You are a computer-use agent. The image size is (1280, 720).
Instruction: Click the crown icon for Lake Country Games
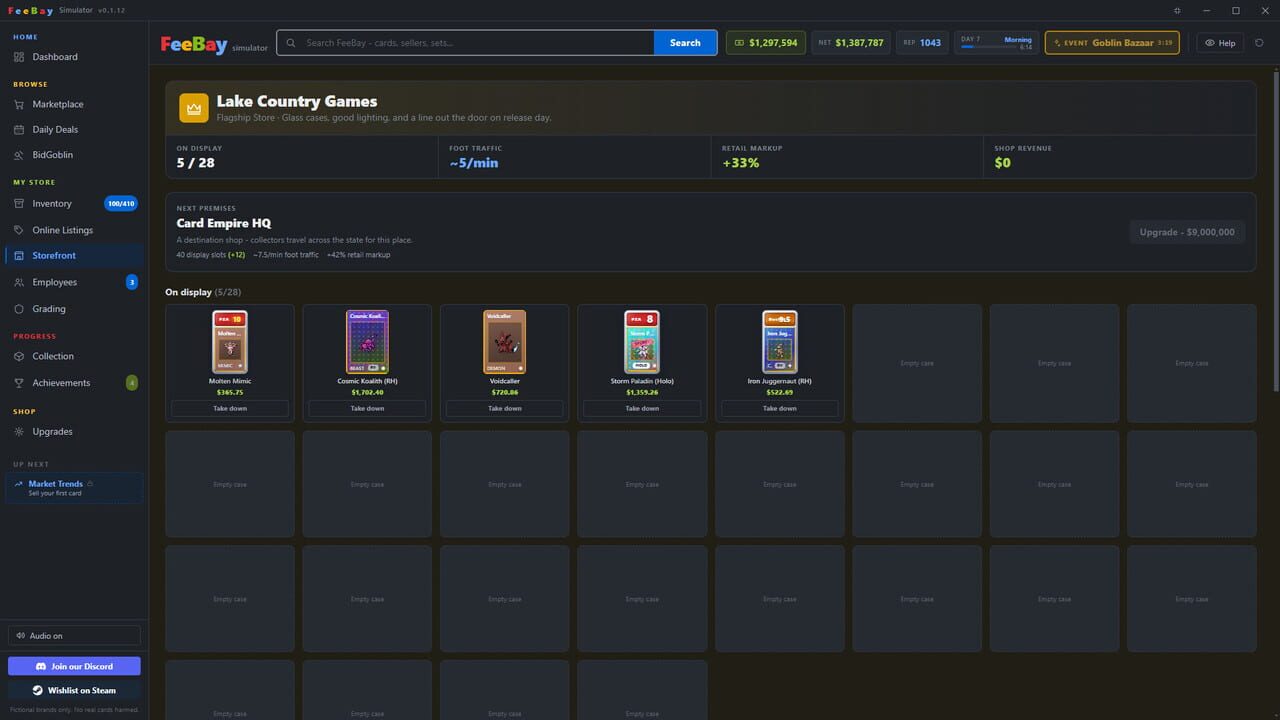pyautogui.click(x=194, y=108)
